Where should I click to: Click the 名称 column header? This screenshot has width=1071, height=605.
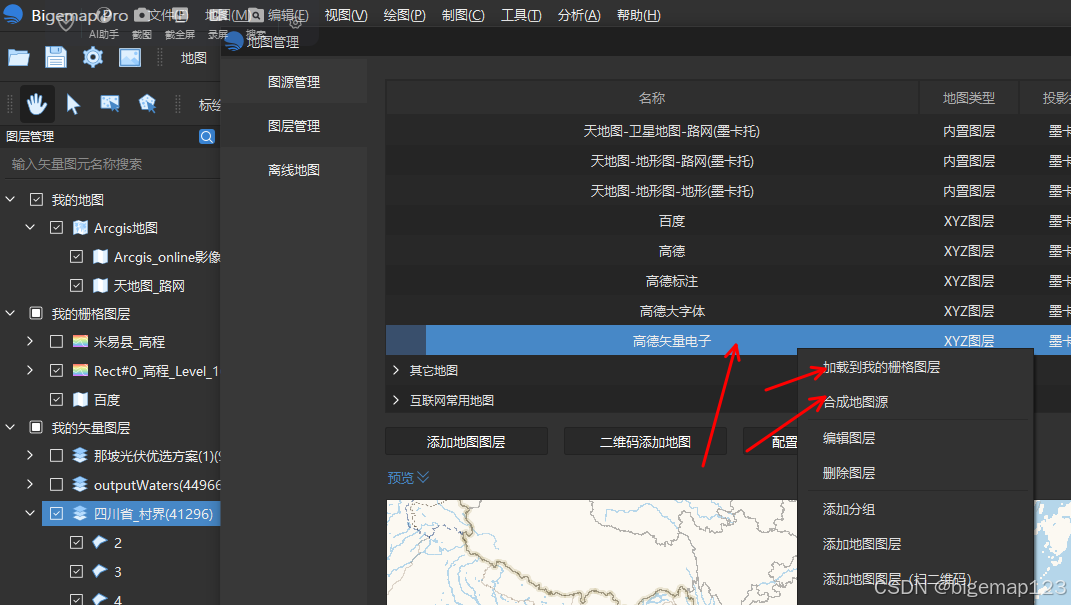[652, 98]
